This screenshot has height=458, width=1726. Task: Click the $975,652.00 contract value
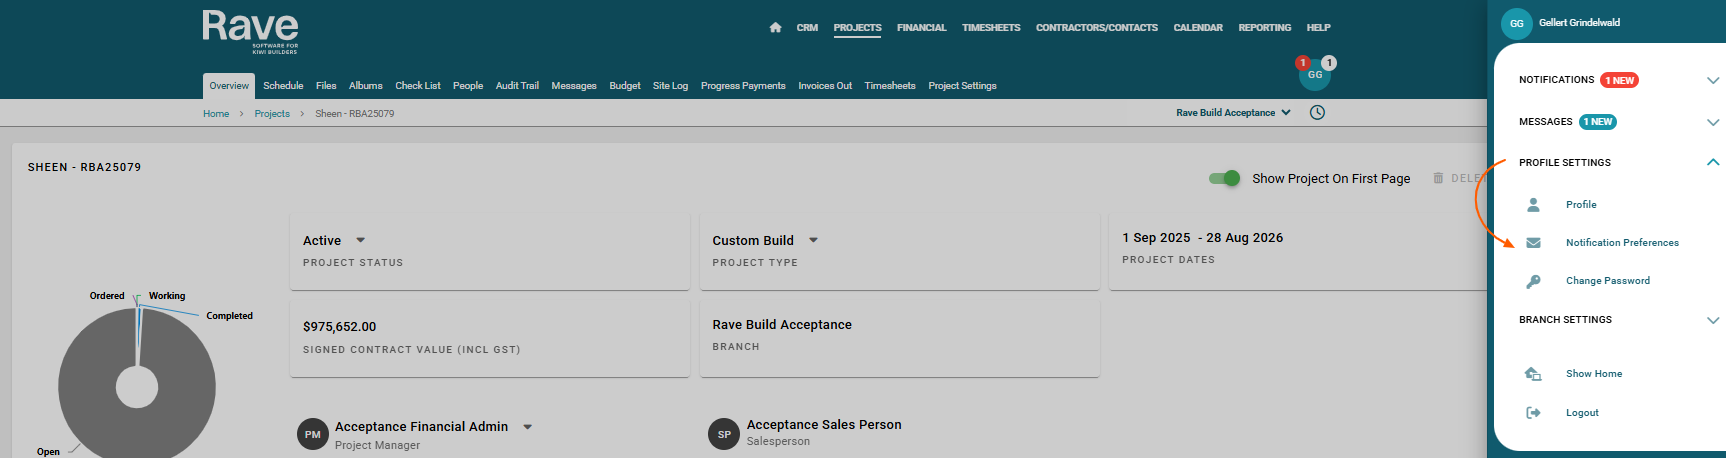point(340,327)
